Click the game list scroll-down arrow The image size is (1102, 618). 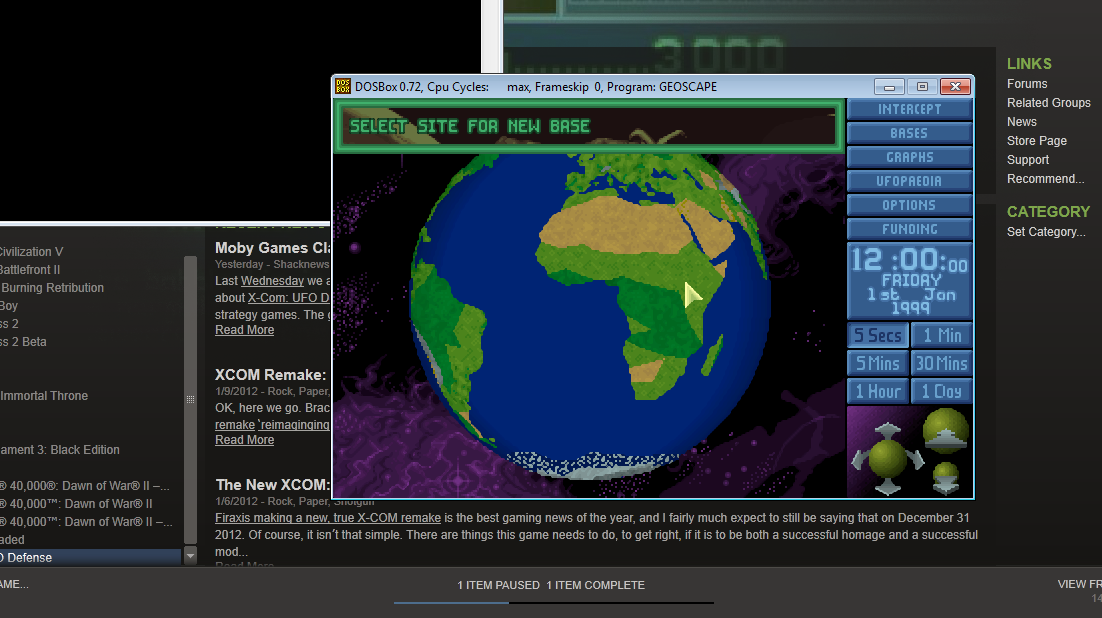(190, 557)
